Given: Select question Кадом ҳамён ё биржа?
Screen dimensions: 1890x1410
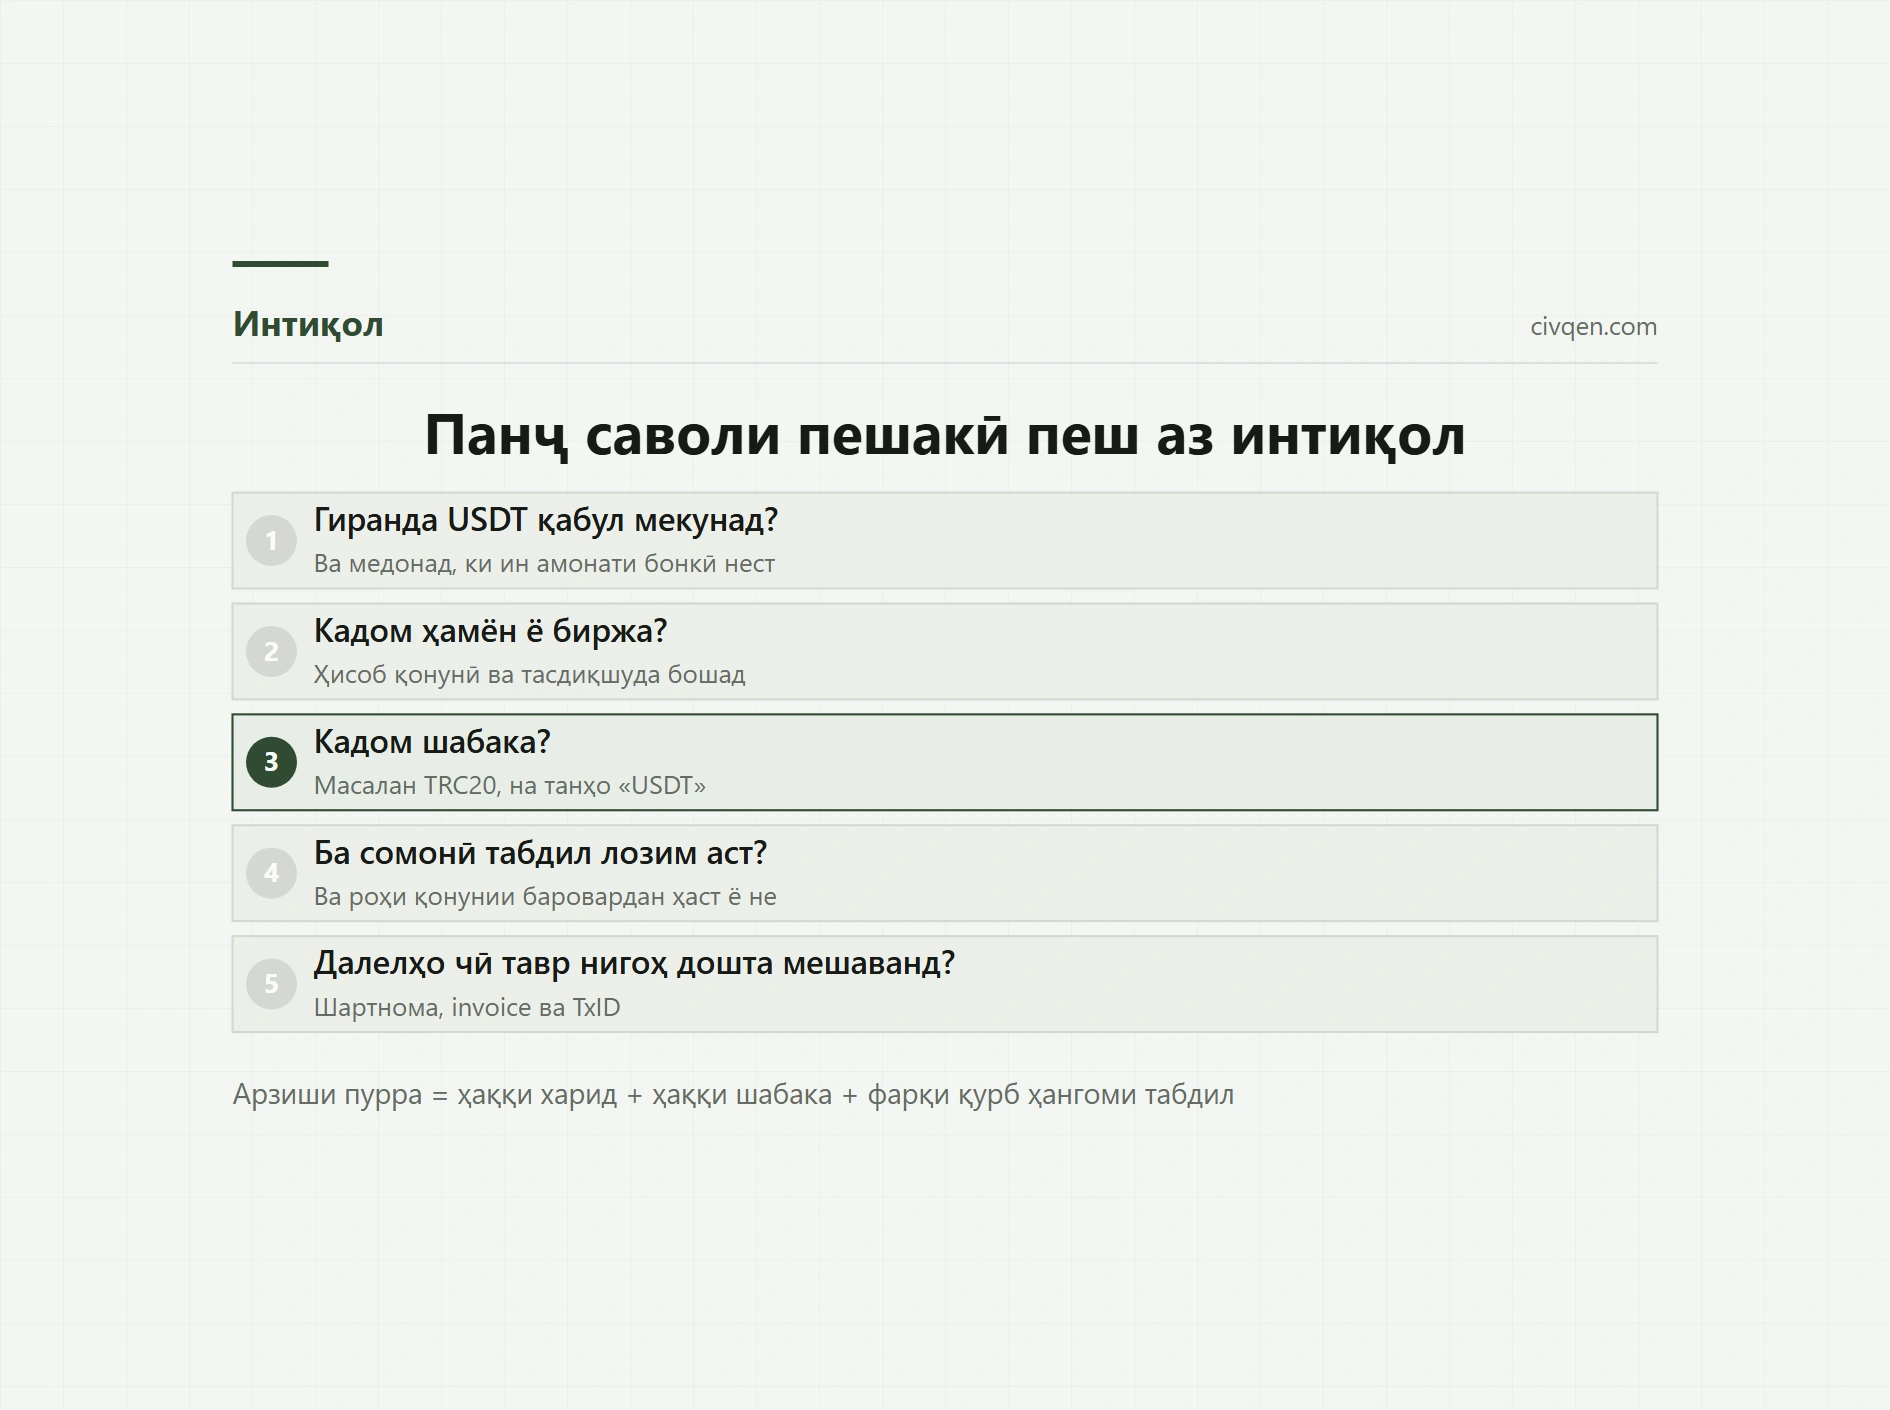Looking at the screenshot, I should tap(490, 631).
